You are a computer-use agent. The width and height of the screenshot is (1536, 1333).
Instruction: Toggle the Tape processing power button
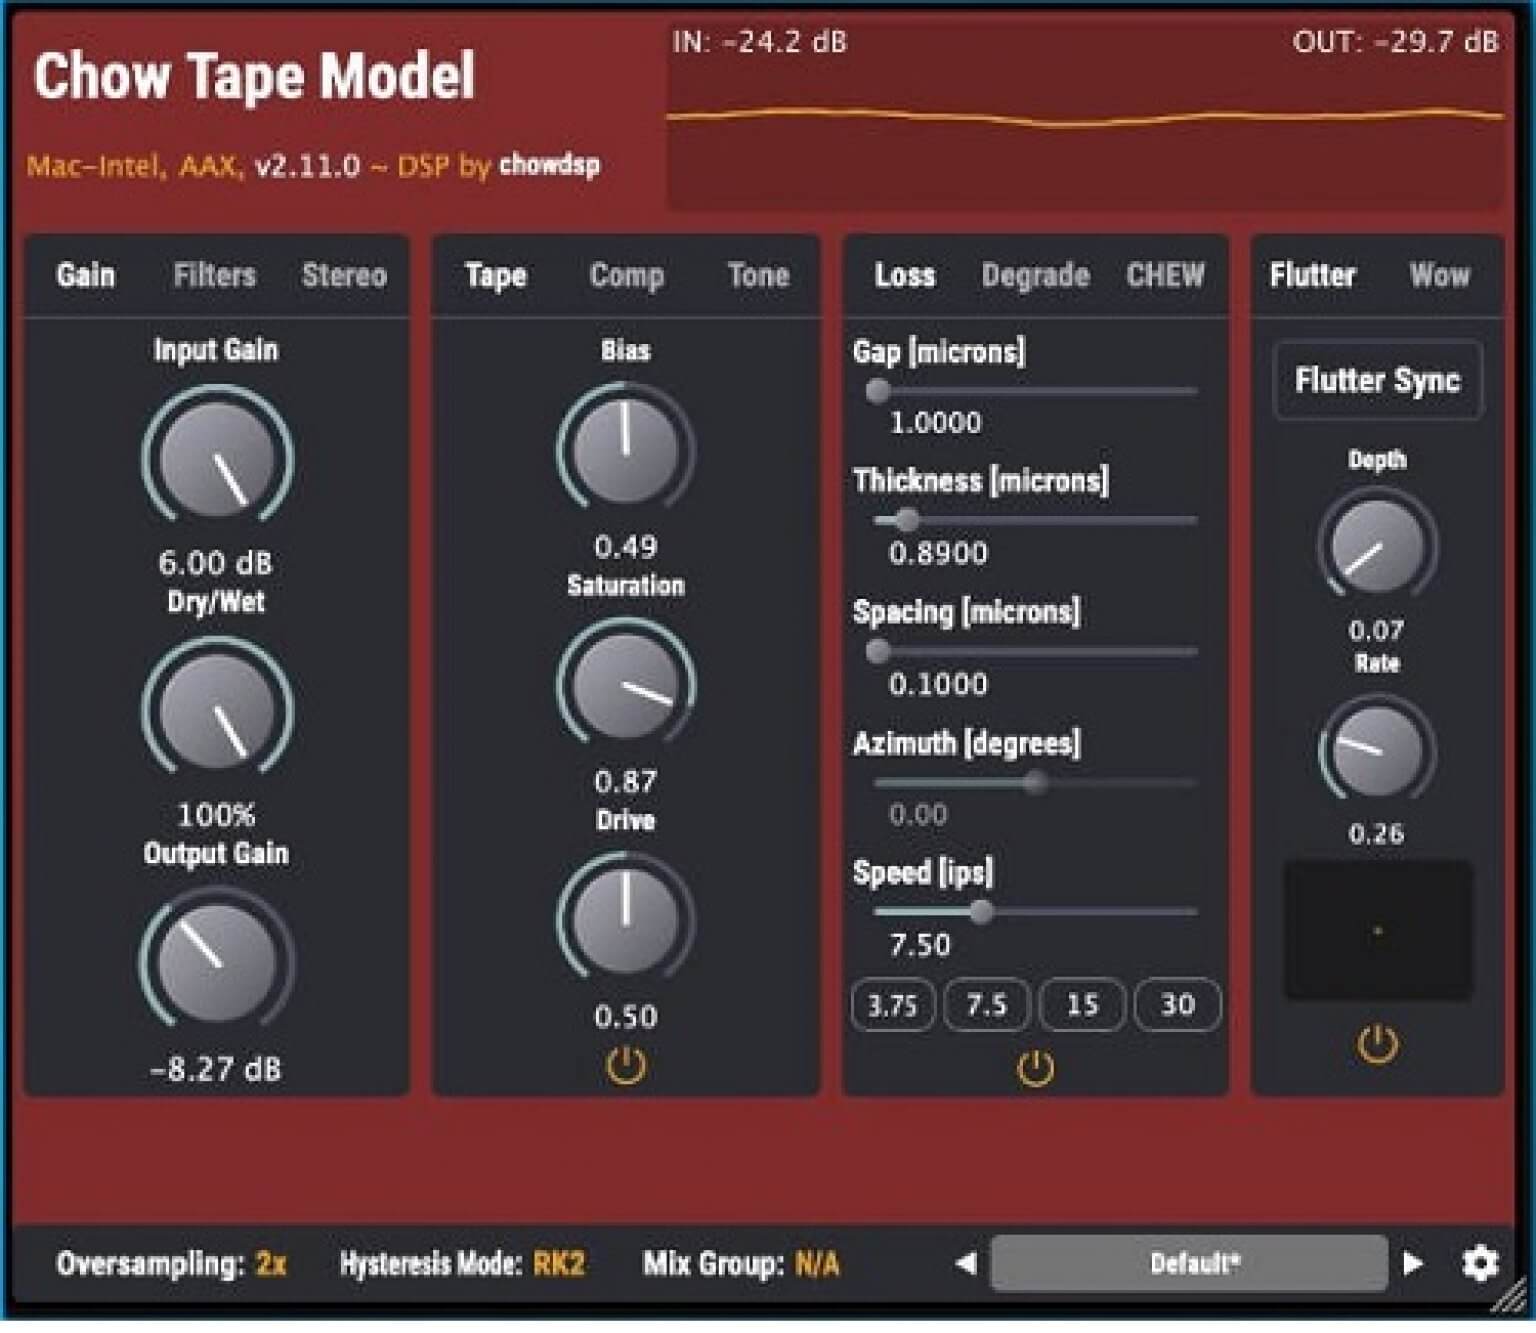coord(625,1063)
